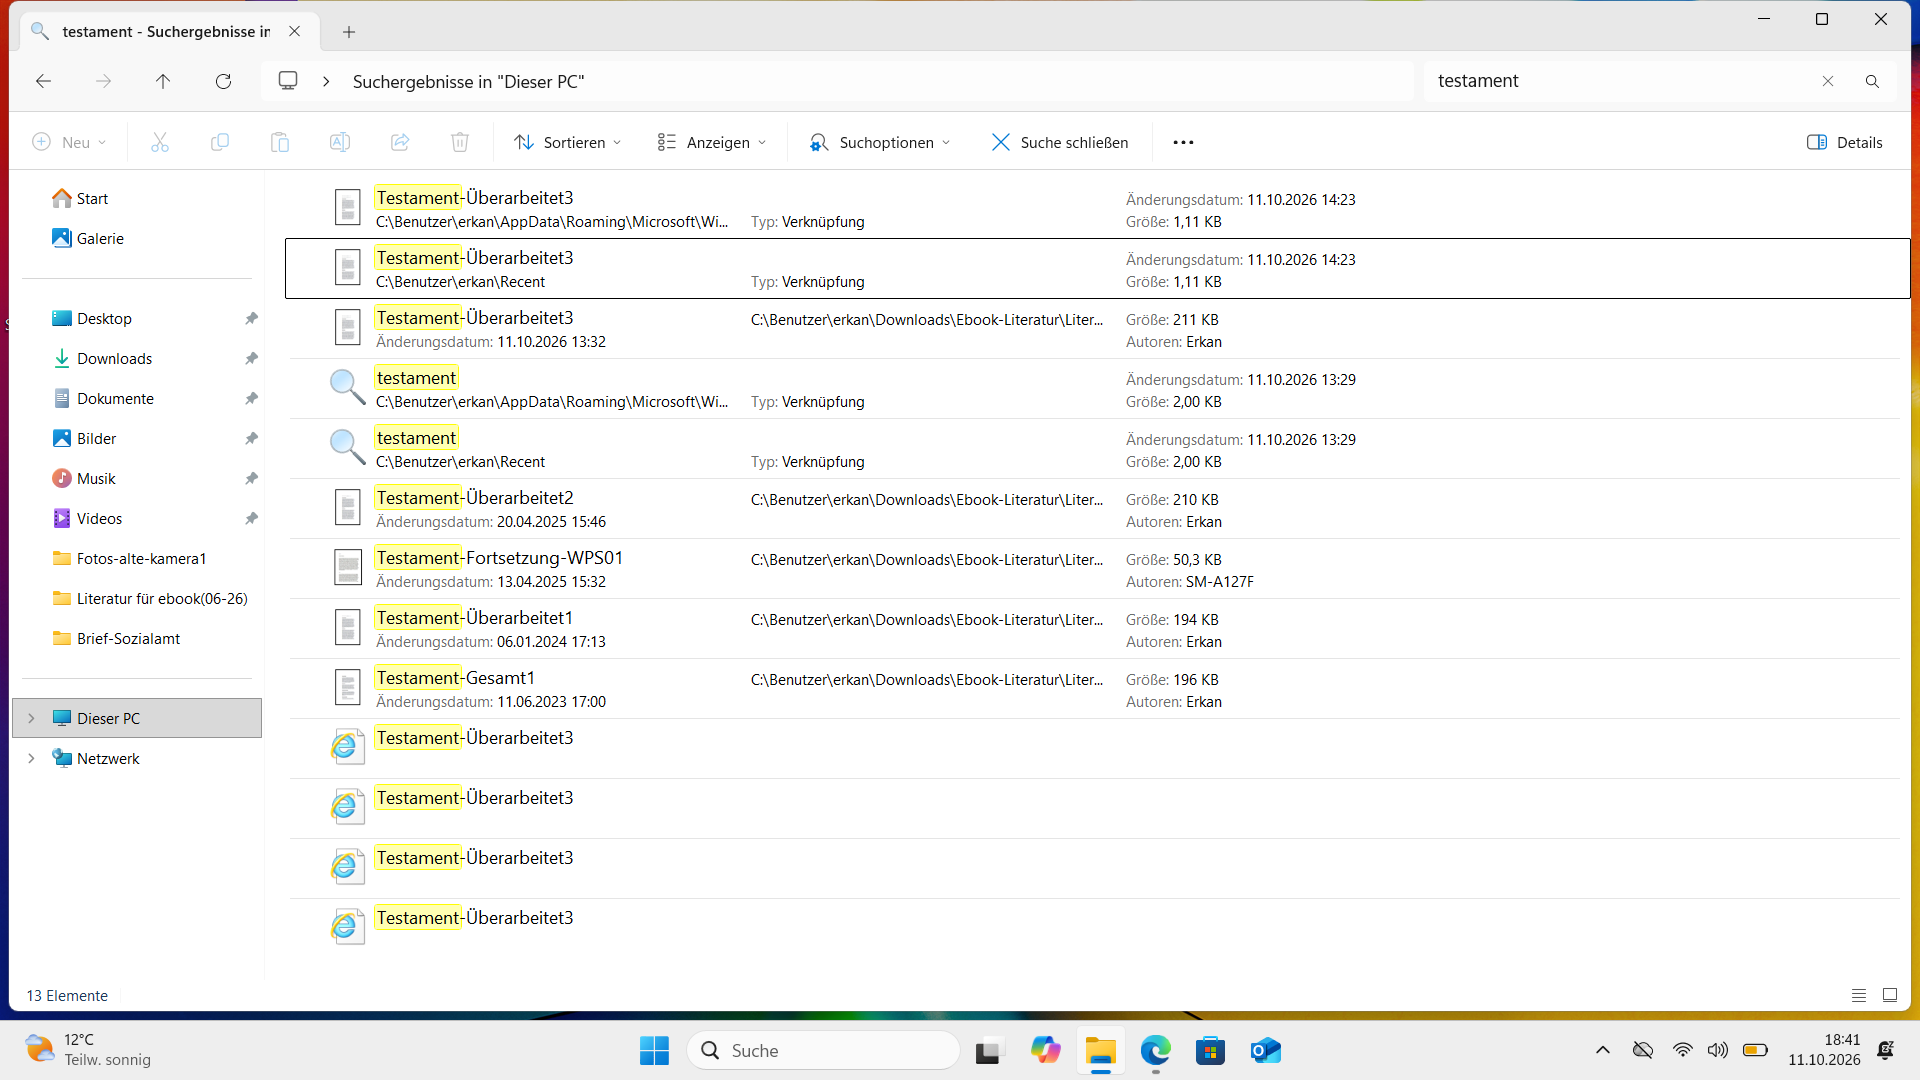Click Suche schließen button
Image resolution: width=1920 pixels, height=1080 pixels.
pyautogui.click(x=1060, y=142)
